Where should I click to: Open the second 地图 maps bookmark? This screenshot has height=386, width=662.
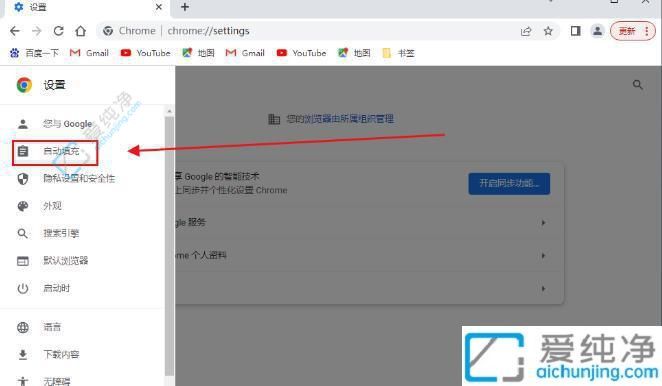click(354, 53)
